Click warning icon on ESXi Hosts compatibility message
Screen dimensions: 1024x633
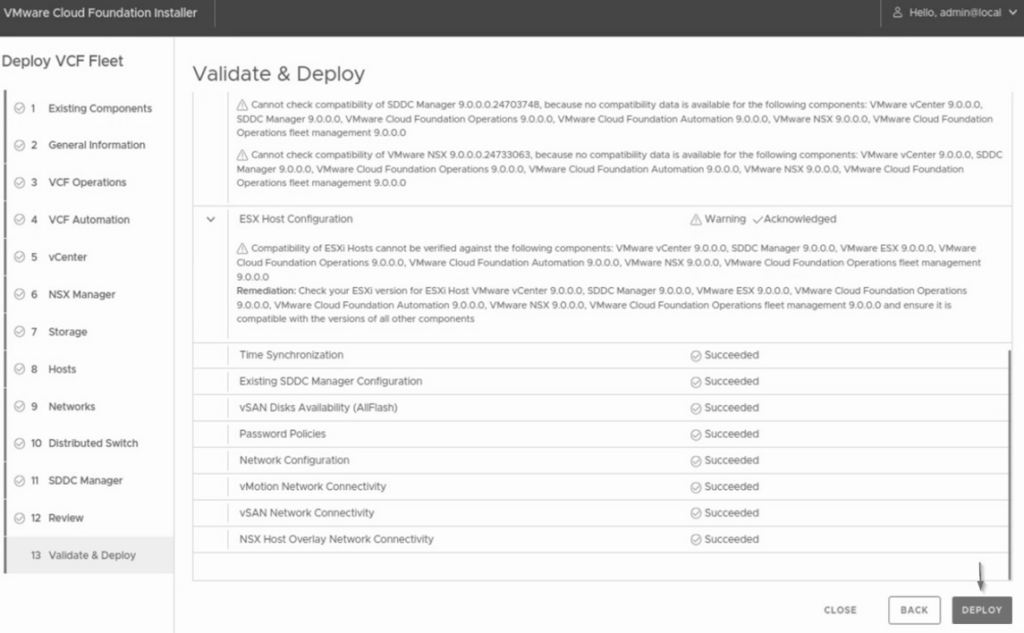click(242, 248)
